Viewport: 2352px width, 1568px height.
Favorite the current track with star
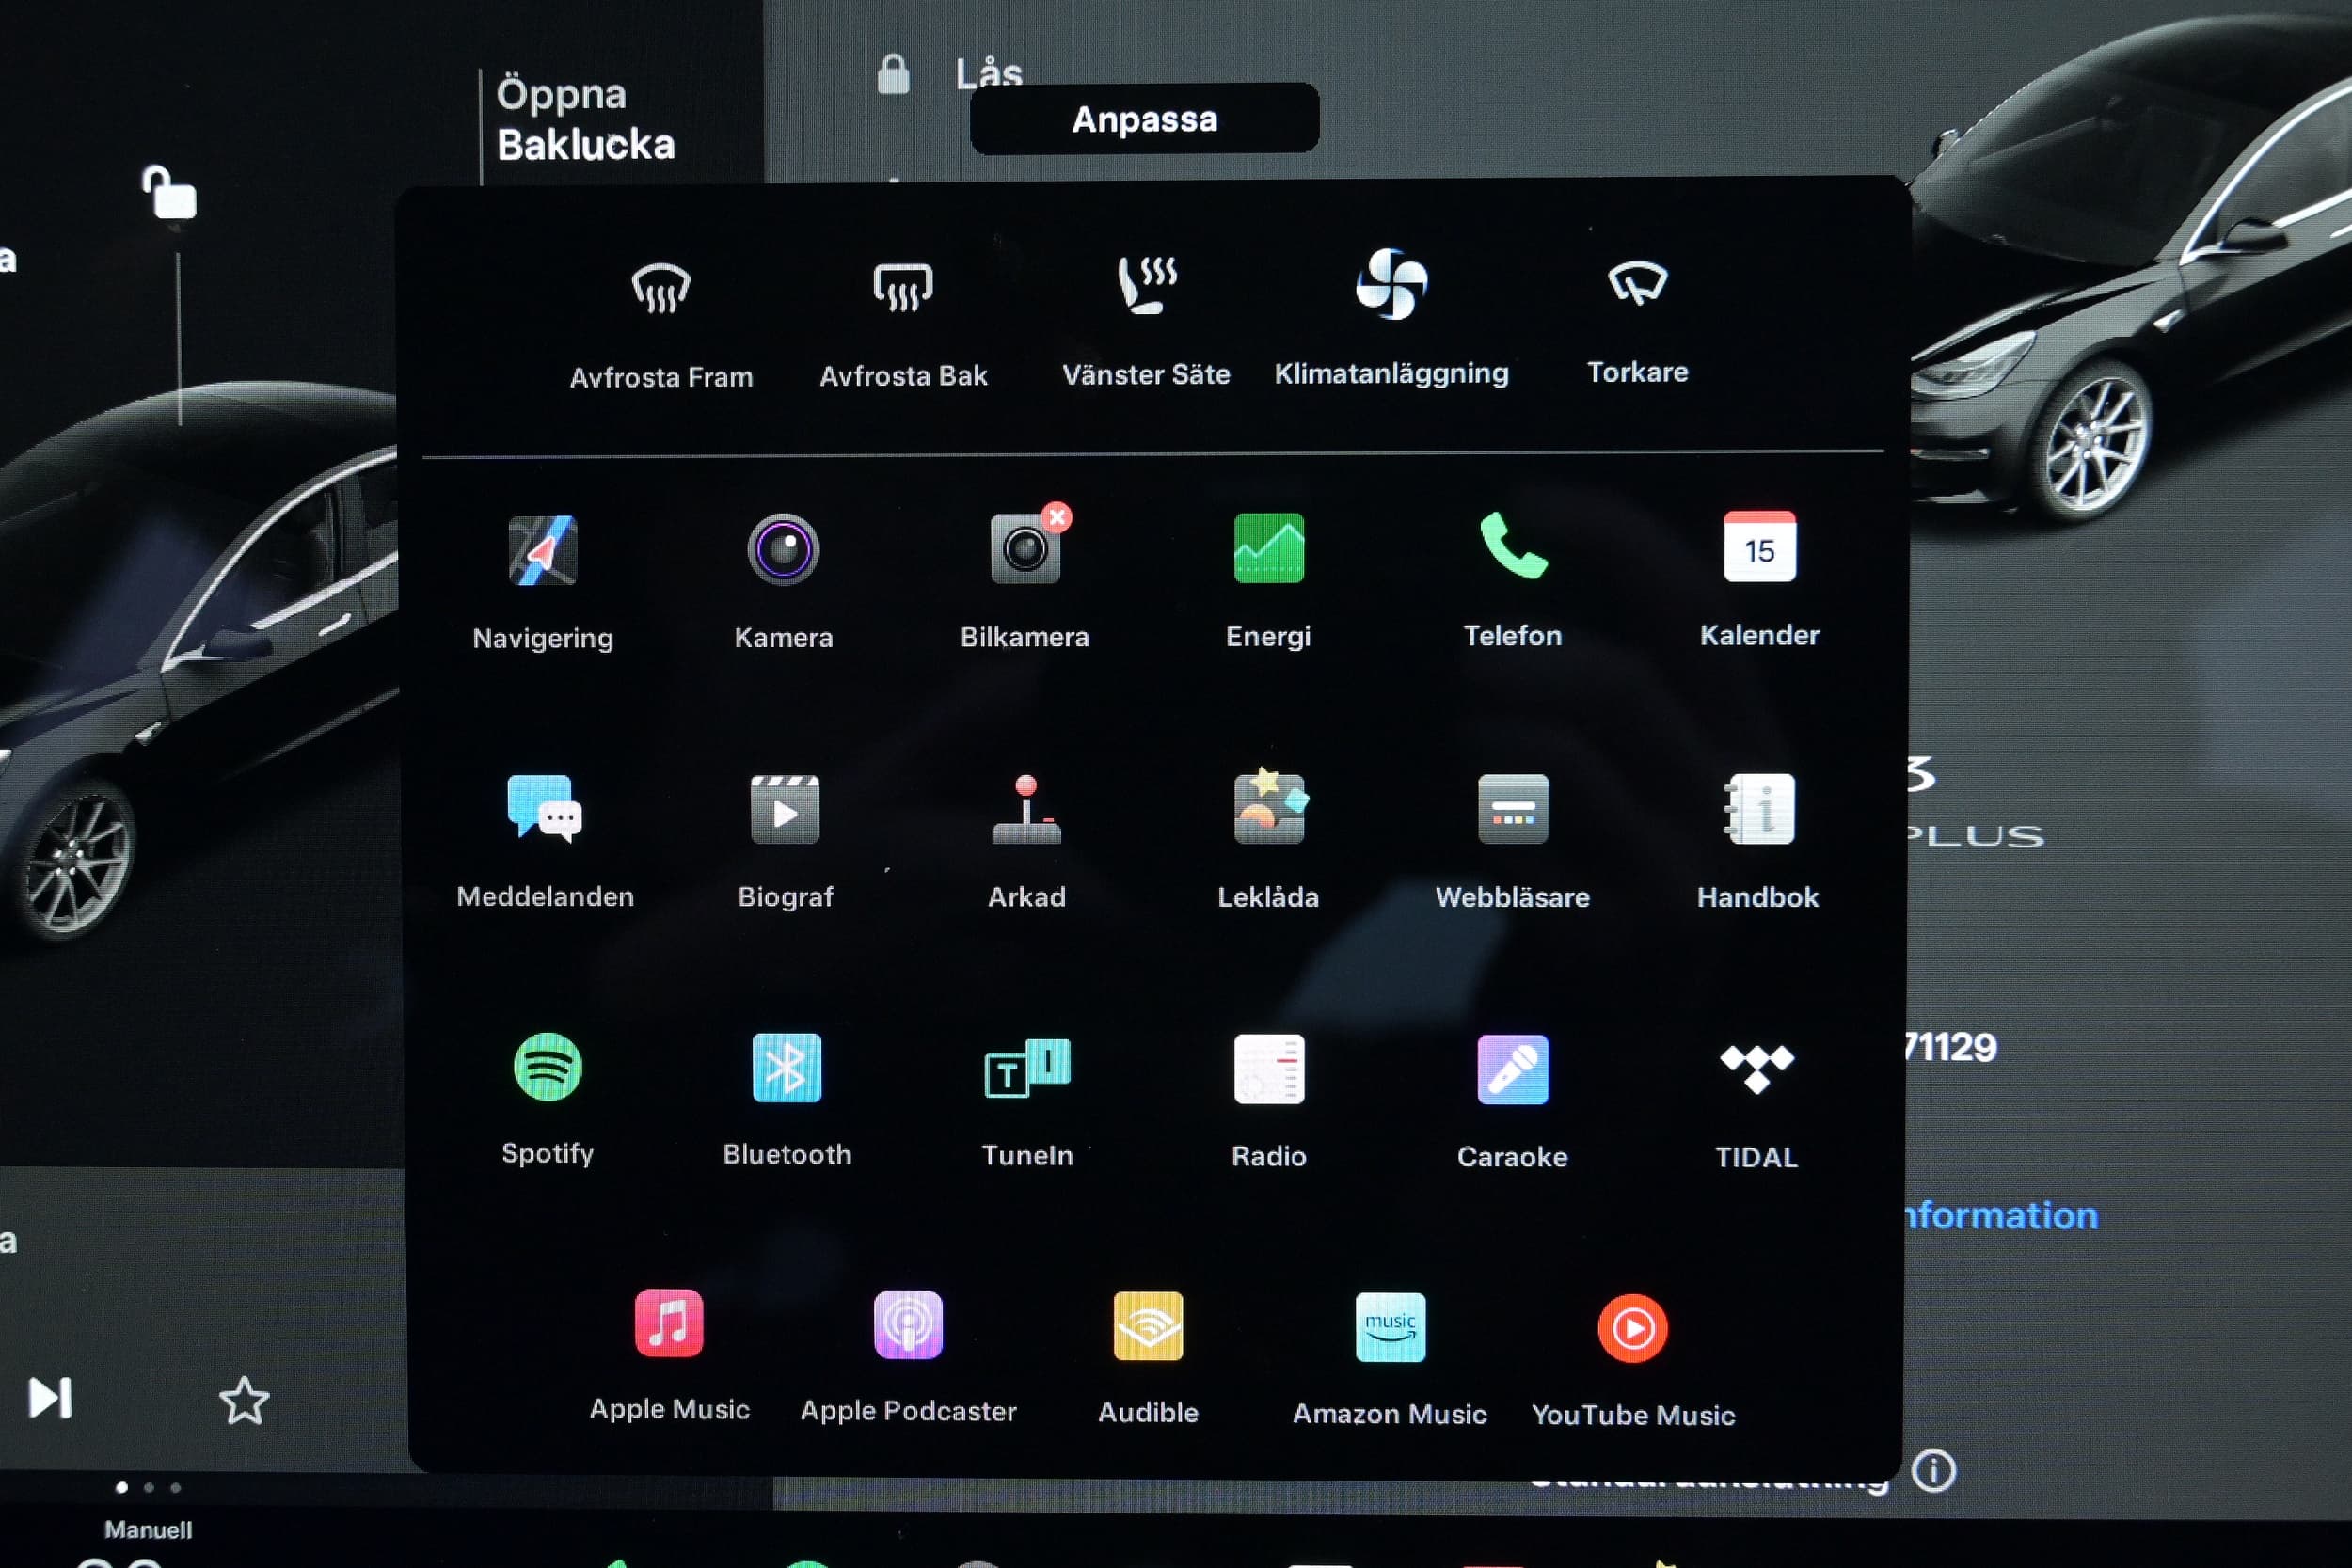[x=244, y=1401]
